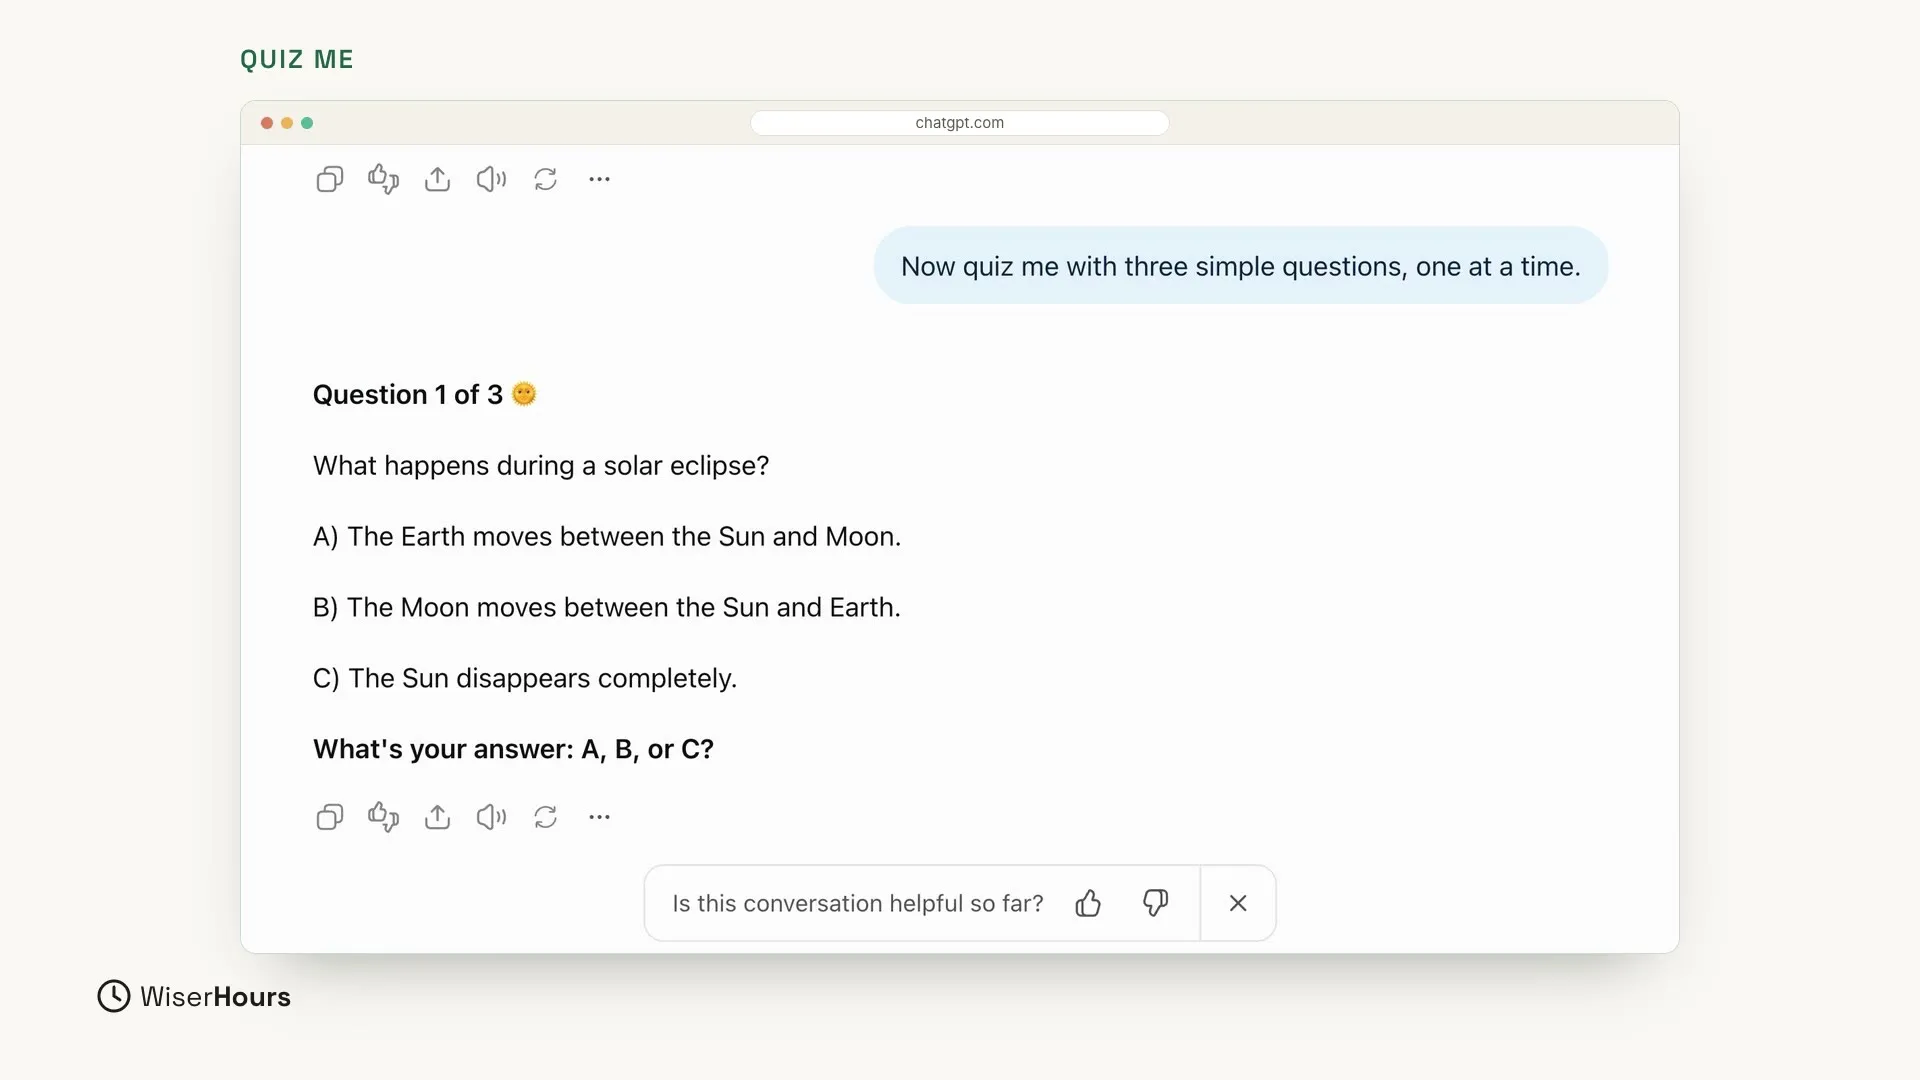Copy the Question 1 of 3 response
This screenshot has height=1080, width=1920.
pyautogui.click(x=329, y=817)
